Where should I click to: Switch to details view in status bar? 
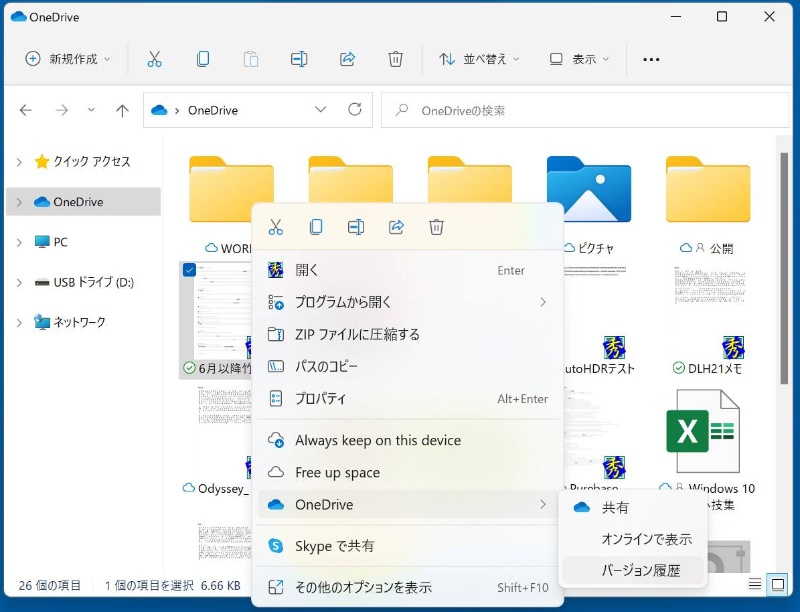(755, 584)
